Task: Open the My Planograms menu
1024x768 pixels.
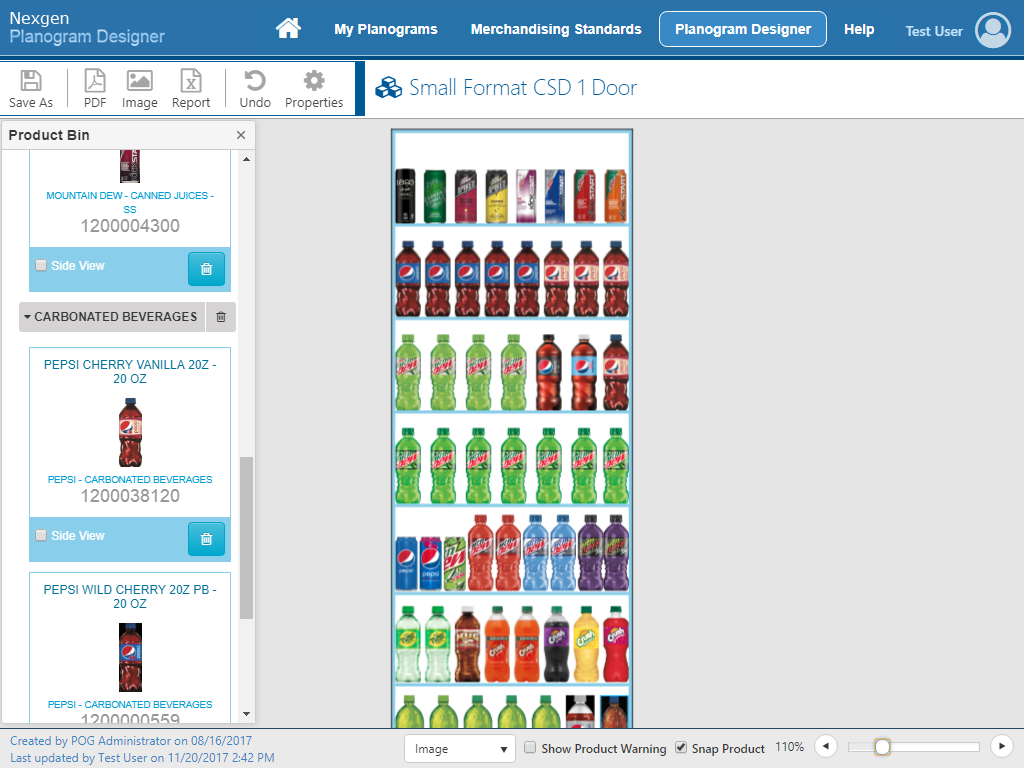Action: (x=386, y=29)
